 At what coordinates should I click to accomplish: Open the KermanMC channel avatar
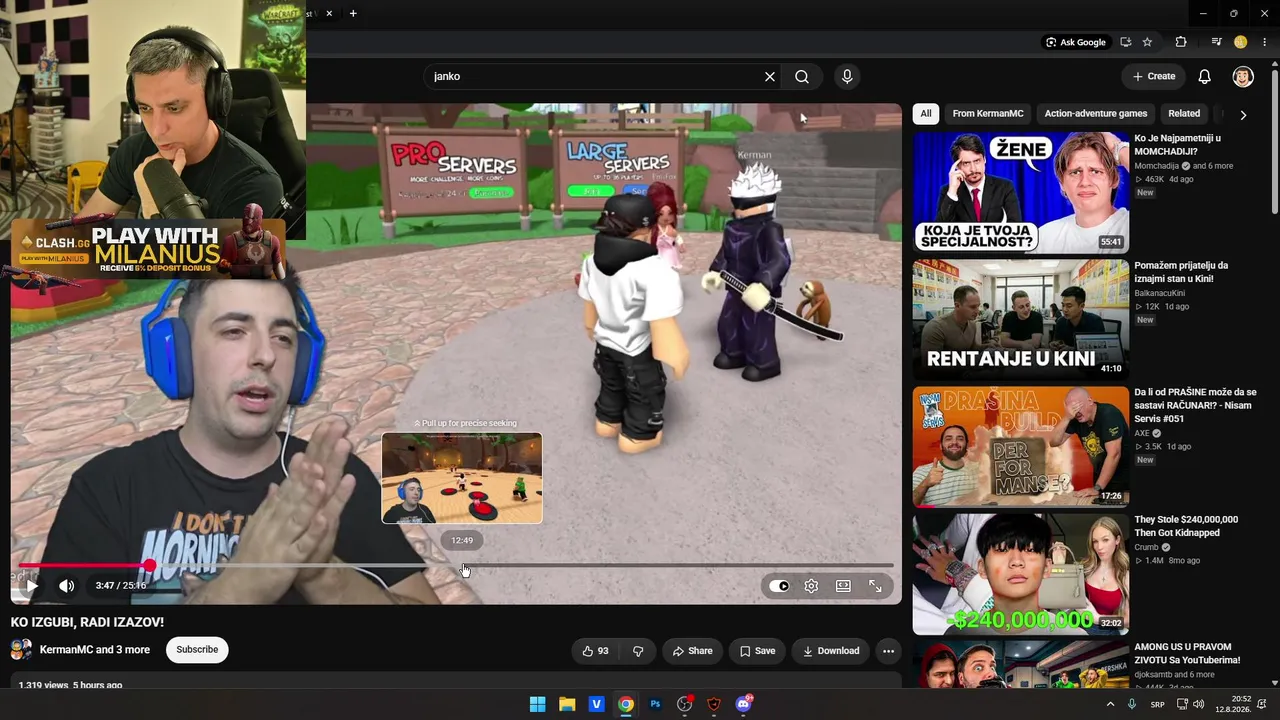tap(21, 650)
